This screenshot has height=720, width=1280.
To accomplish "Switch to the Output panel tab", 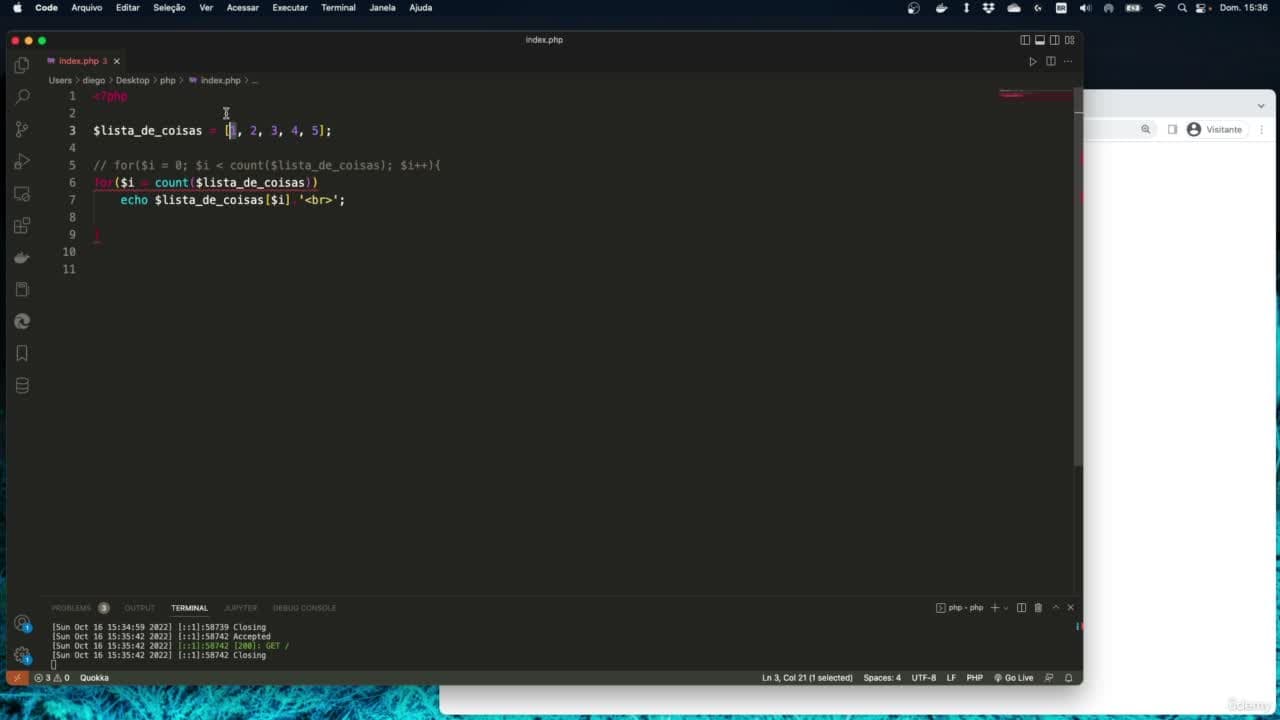I will pos(140,608).
